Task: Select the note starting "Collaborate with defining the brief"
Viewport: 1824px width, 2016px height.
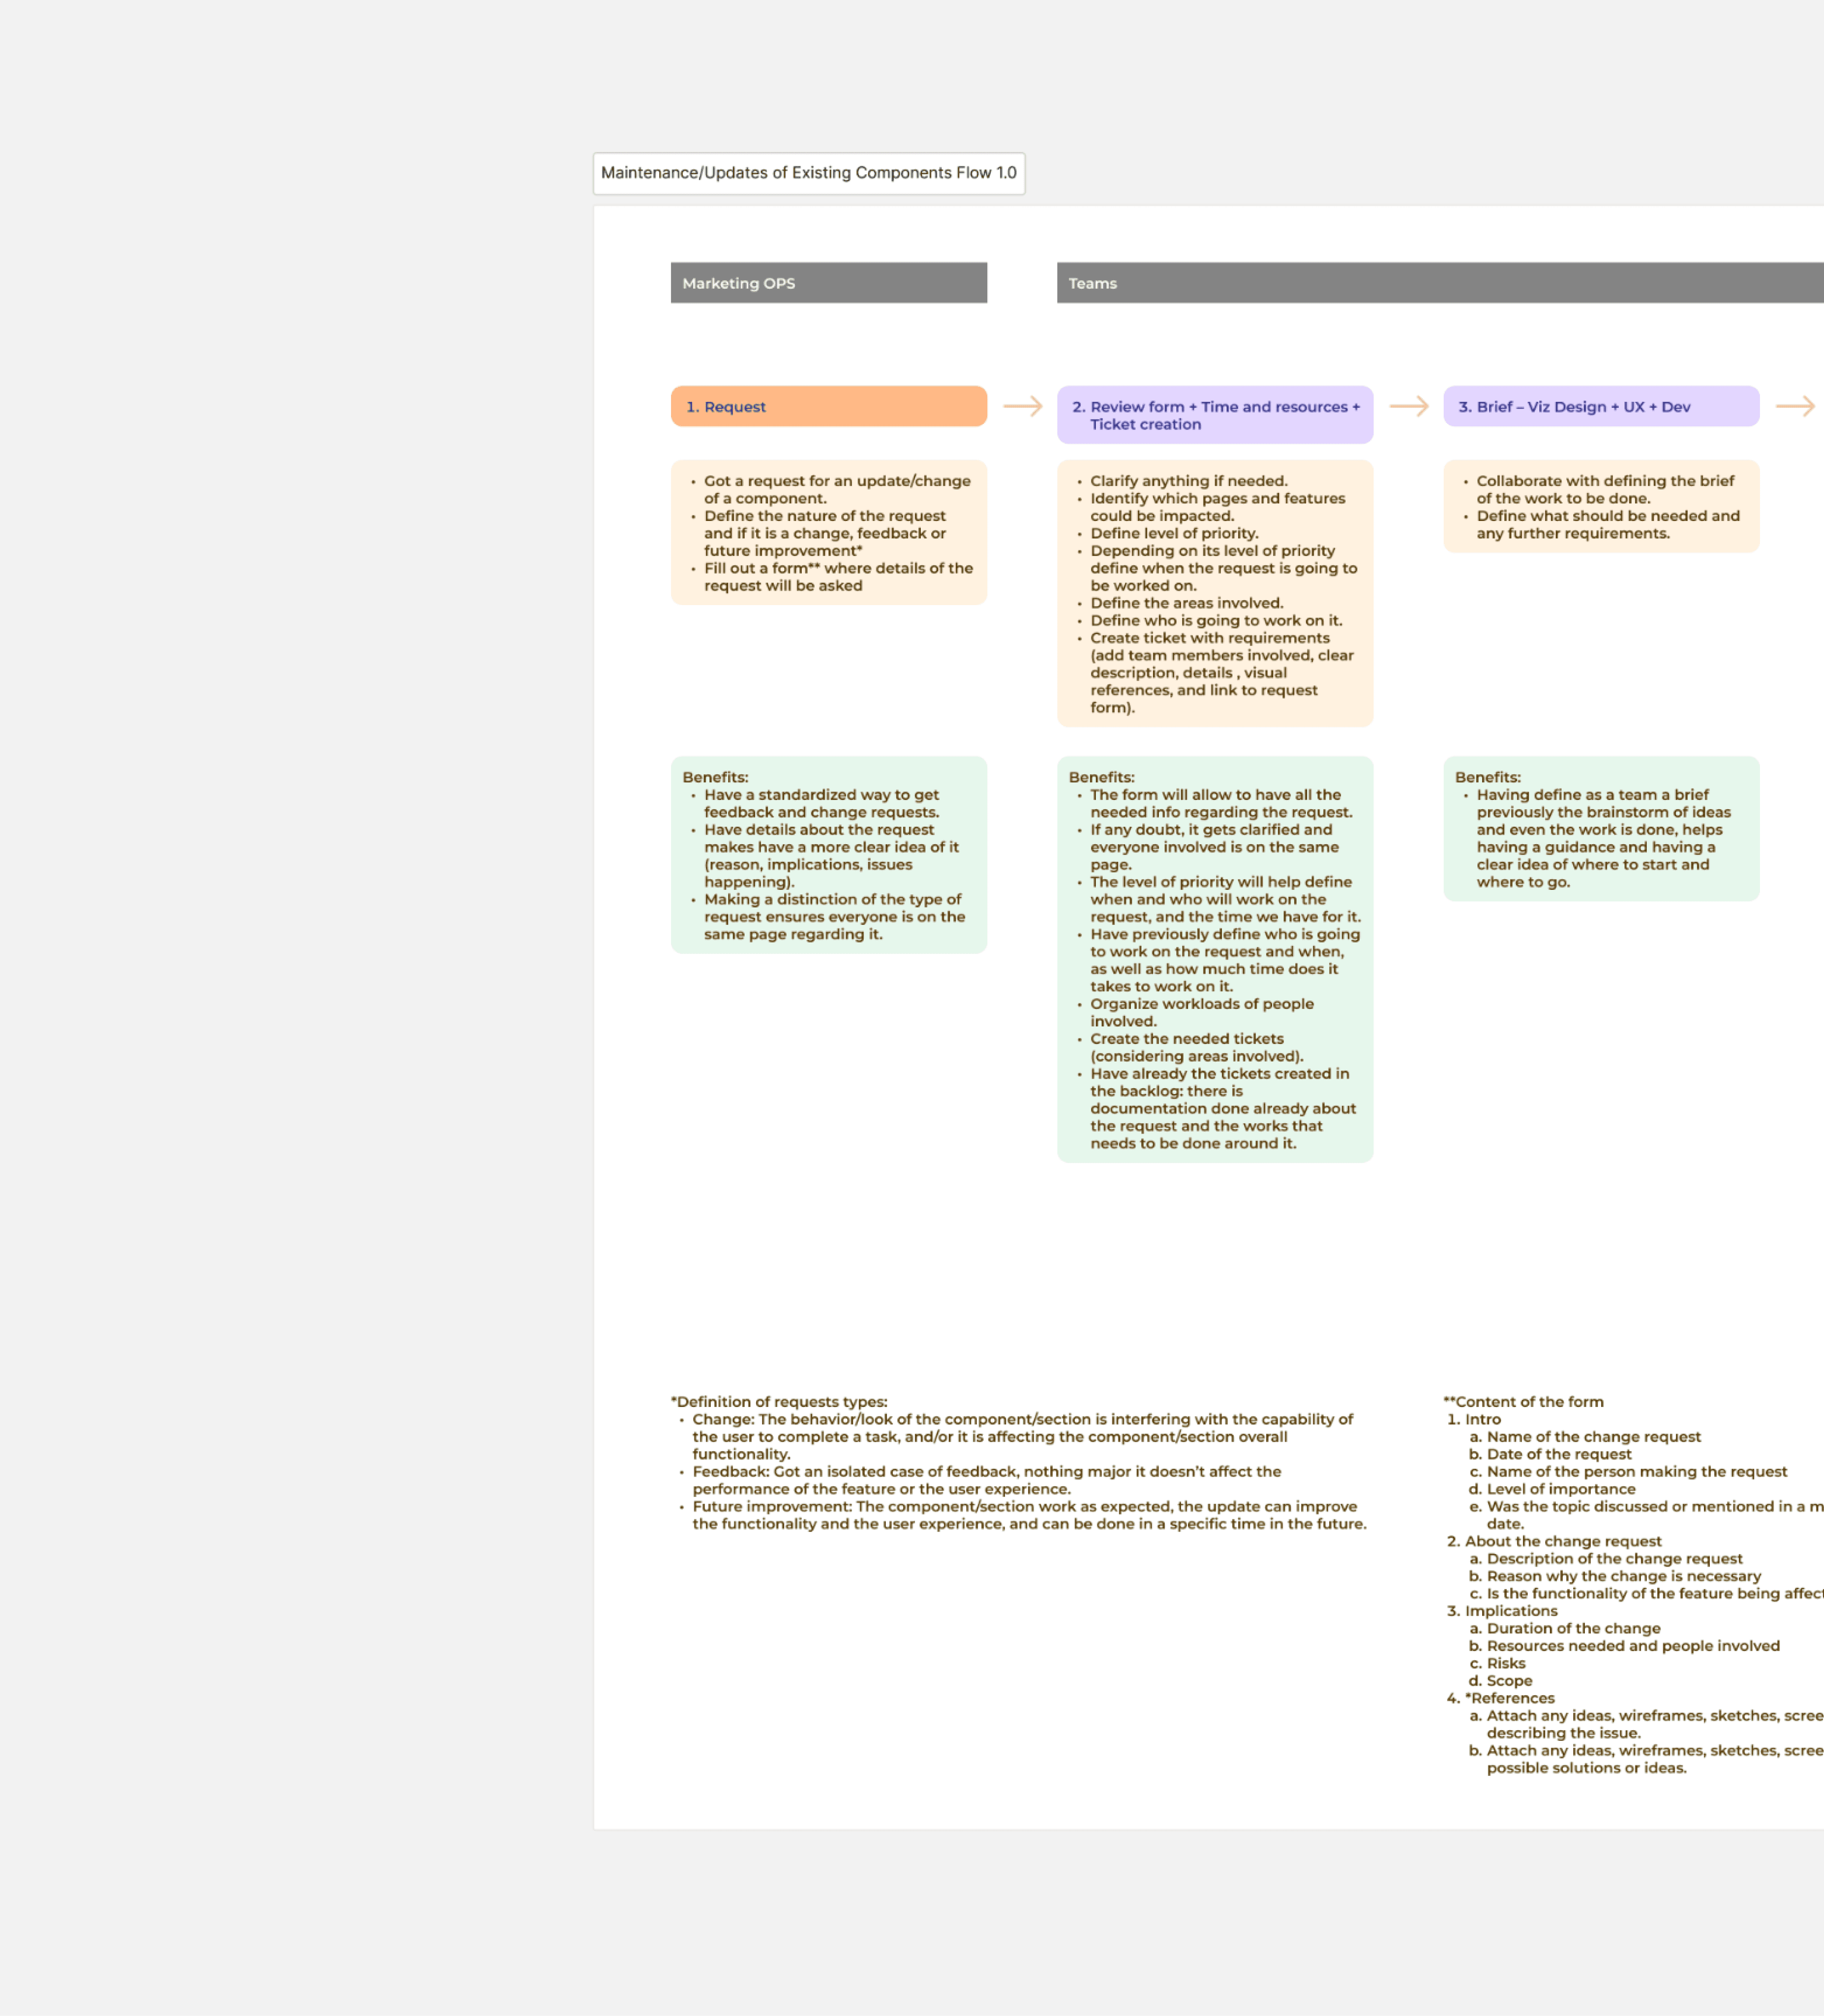Action: point(1600,506)
